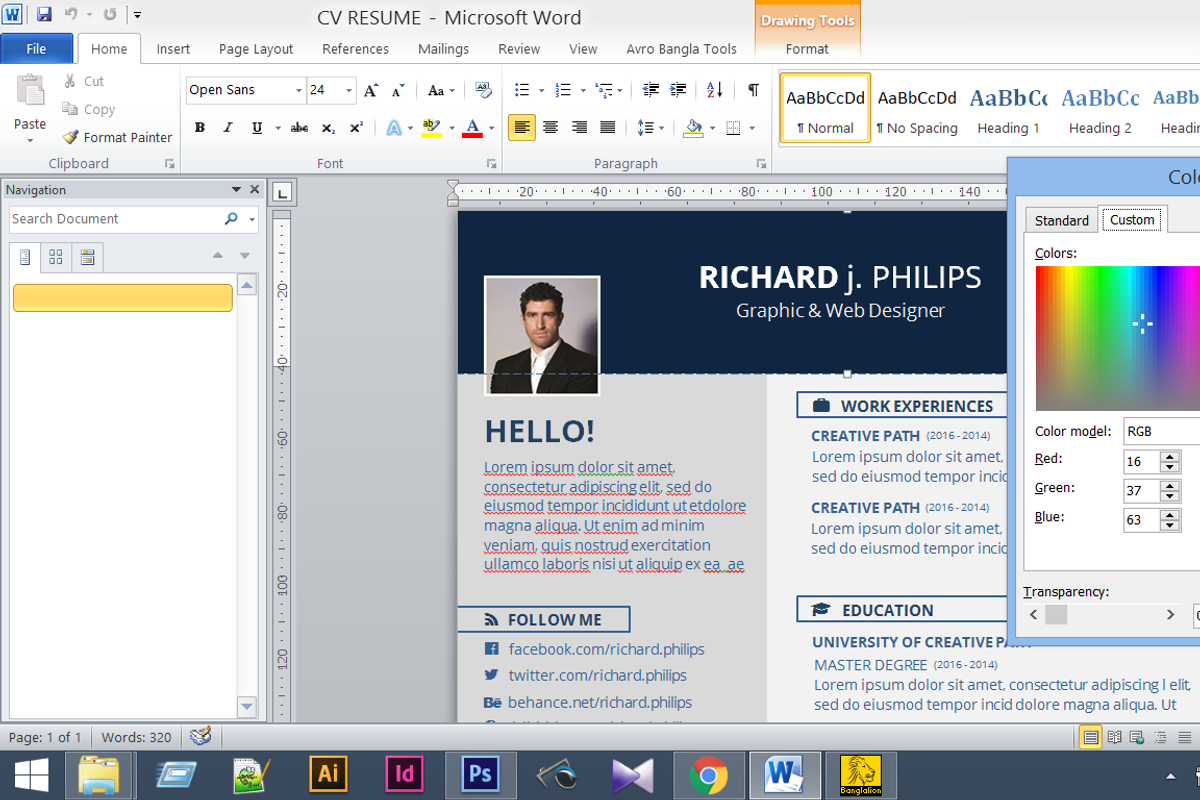The image size is (1200, 800).
Task: Click the Save icon in quick access toolbar
Action: tap(44, 15)
